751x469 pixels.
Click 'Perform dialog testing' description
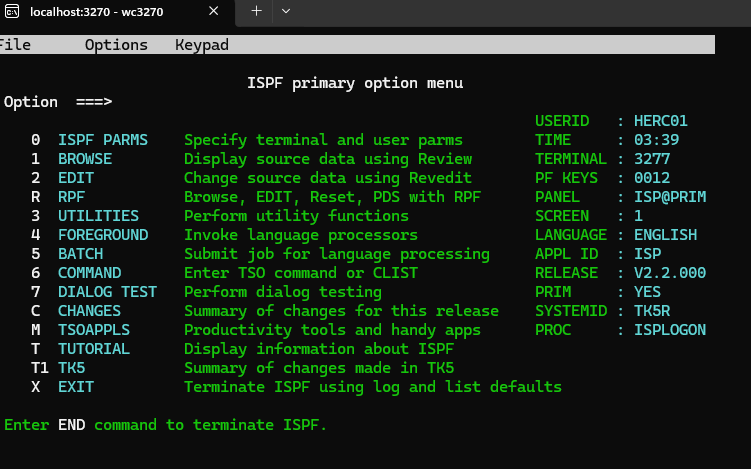click(283, 292)
